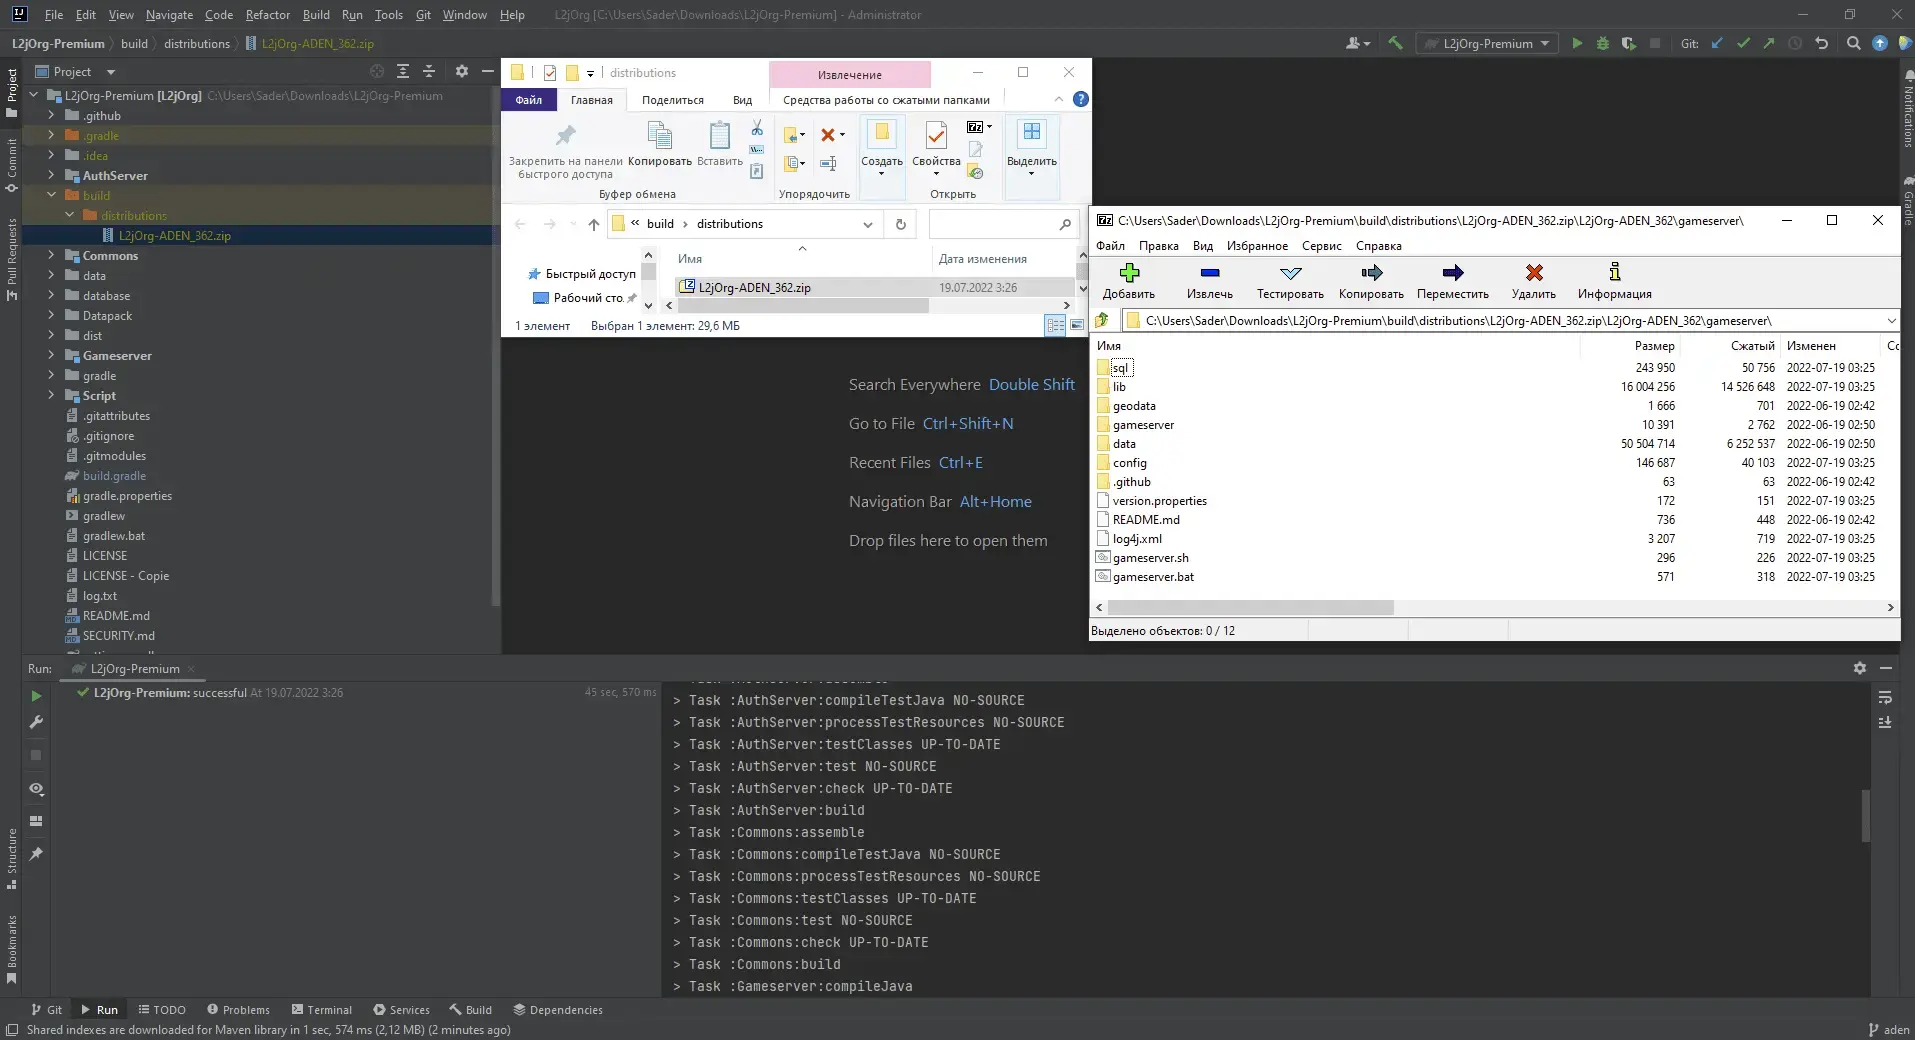The image size is (1915, 1040).
Task: Run with coverage icon in toolbar
Action: [1629, 43]
